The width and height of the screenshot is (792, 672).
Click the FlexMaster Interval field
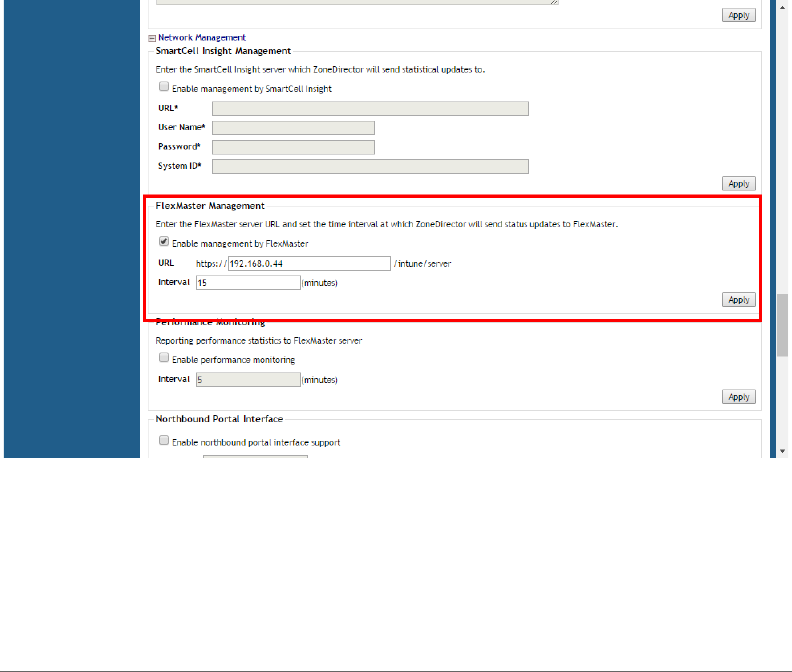click(x=248, y=283)
